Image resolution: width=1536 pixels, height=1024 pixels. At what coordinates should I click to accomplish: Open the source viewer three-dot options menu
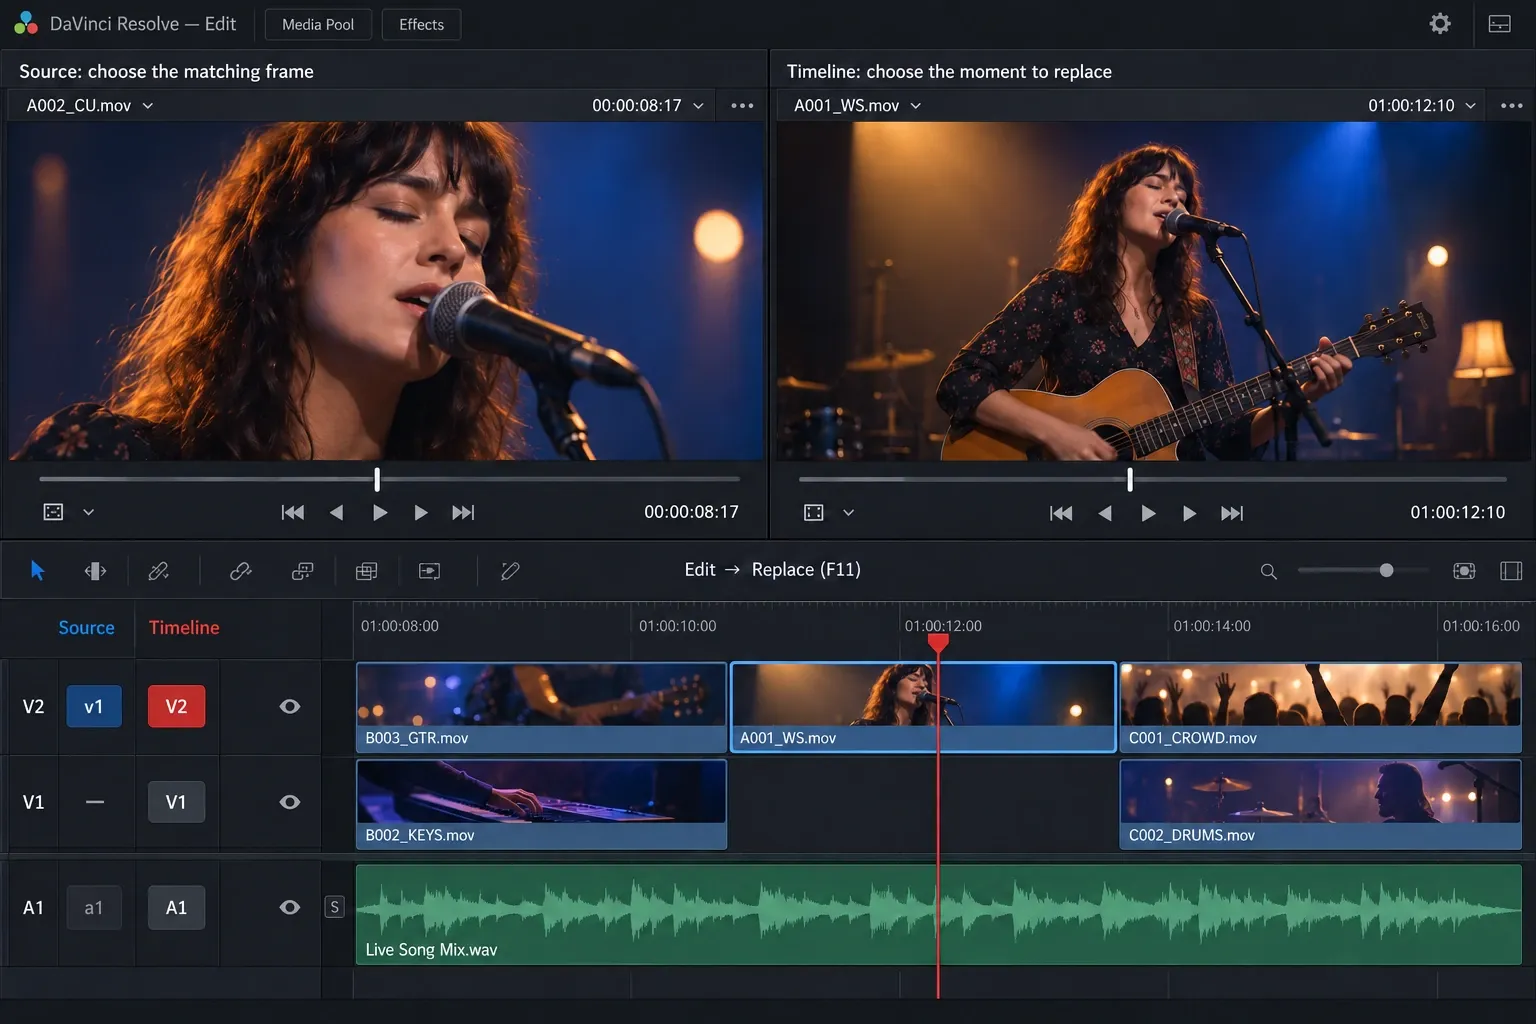pos(742,105)
